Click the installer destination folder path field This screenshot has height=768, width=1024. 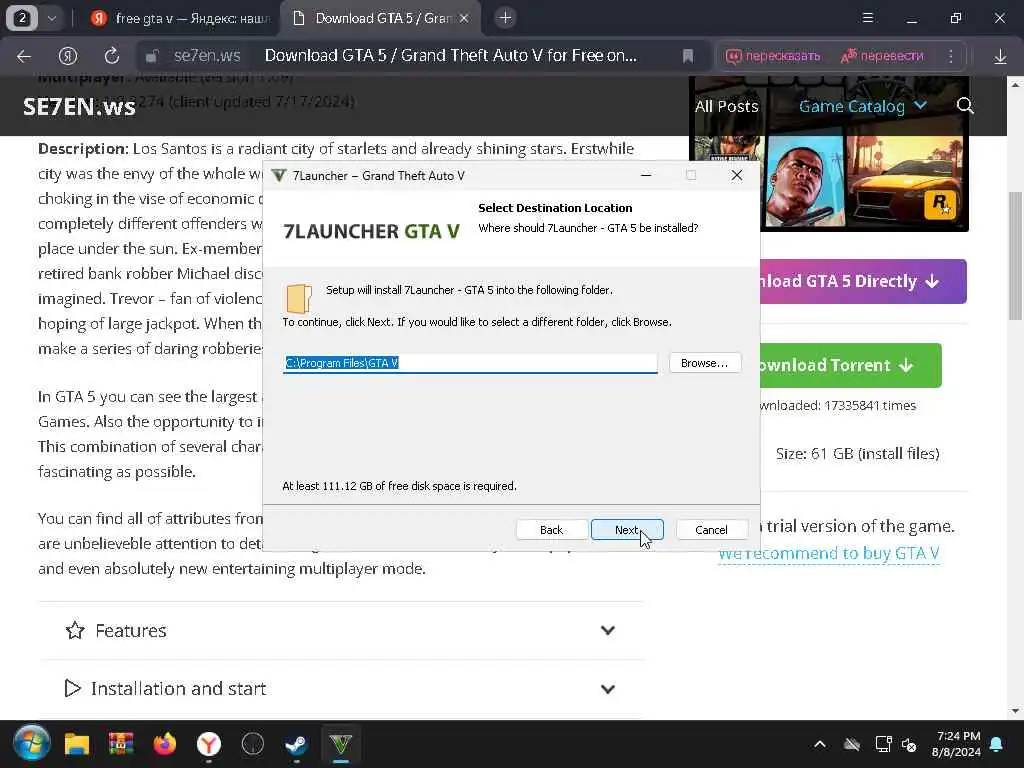[470, 363]
